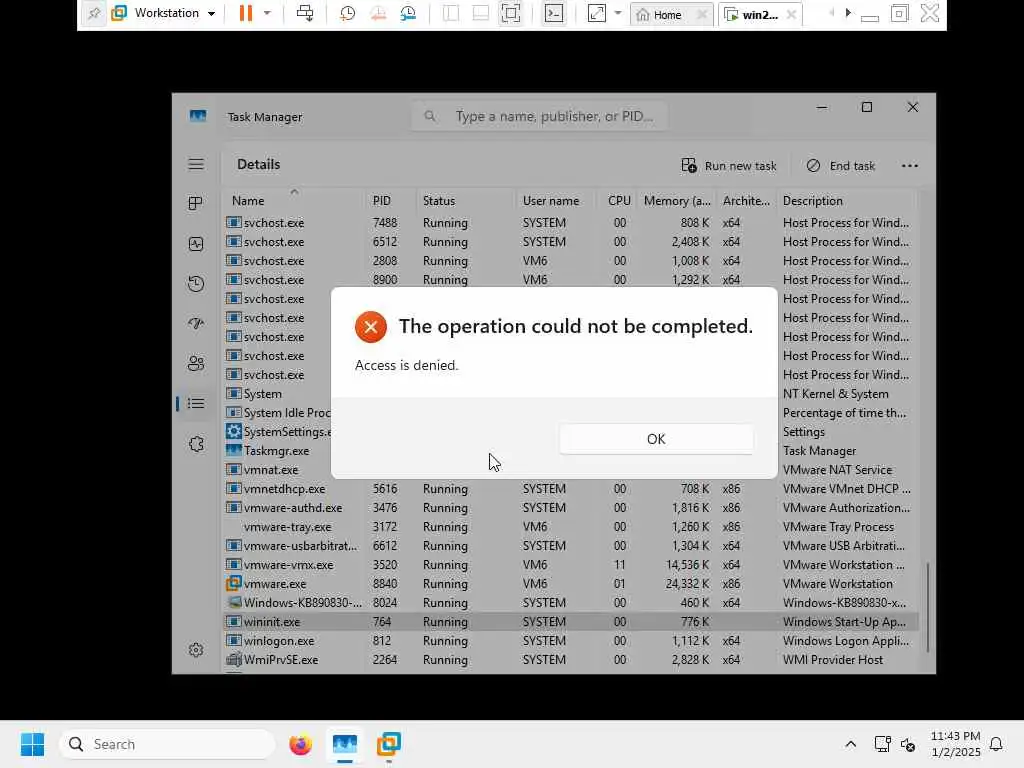
Task: Click End task button
Action: click(x=840, y=166)
